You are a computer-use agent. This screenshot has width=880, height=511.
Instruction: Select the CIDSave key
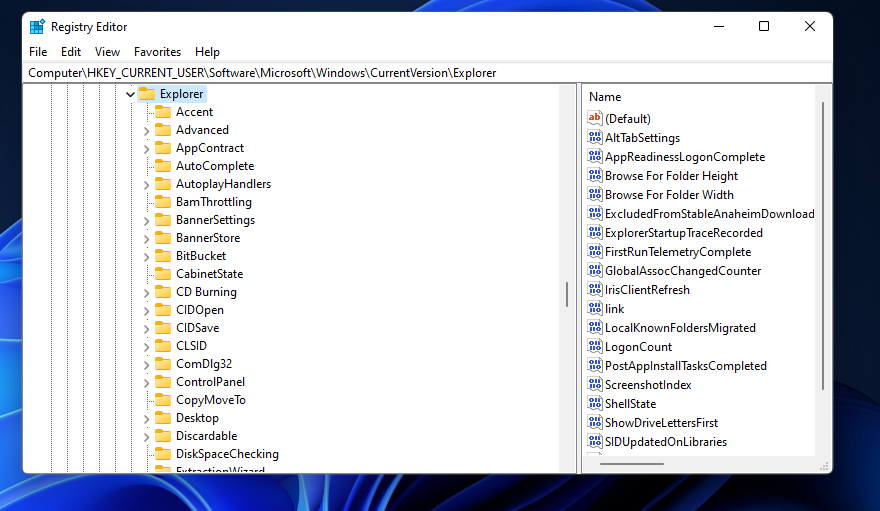(x=197, y=328)
